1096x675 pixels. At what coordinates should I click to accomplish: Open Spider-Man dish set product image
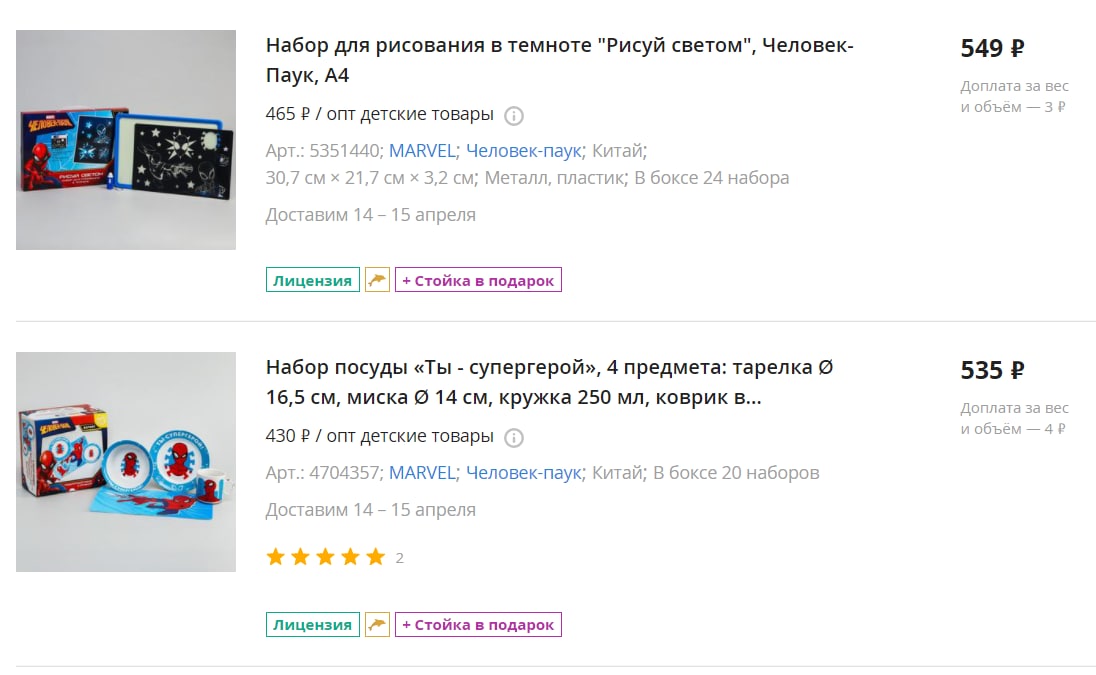point(126,462)
